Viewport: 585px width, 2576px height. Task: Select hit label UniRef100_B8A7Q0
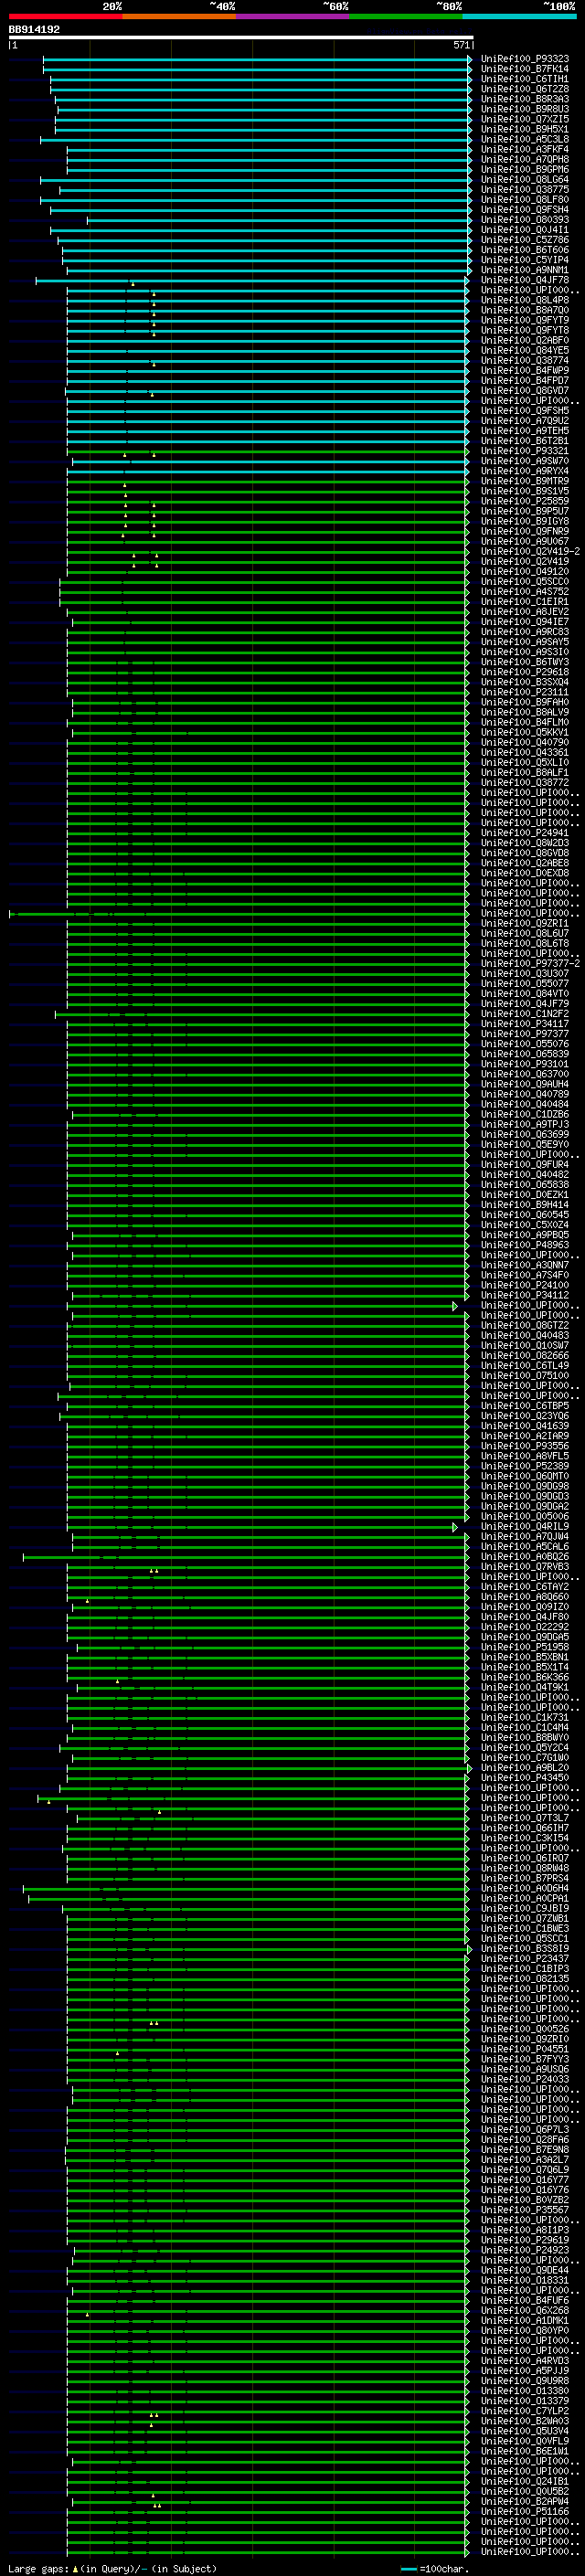pos(525,310)
